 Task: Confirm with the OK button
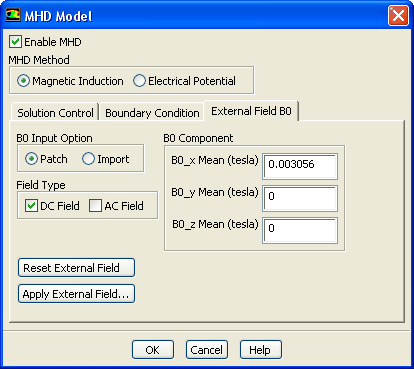click(x=153, y=350)
